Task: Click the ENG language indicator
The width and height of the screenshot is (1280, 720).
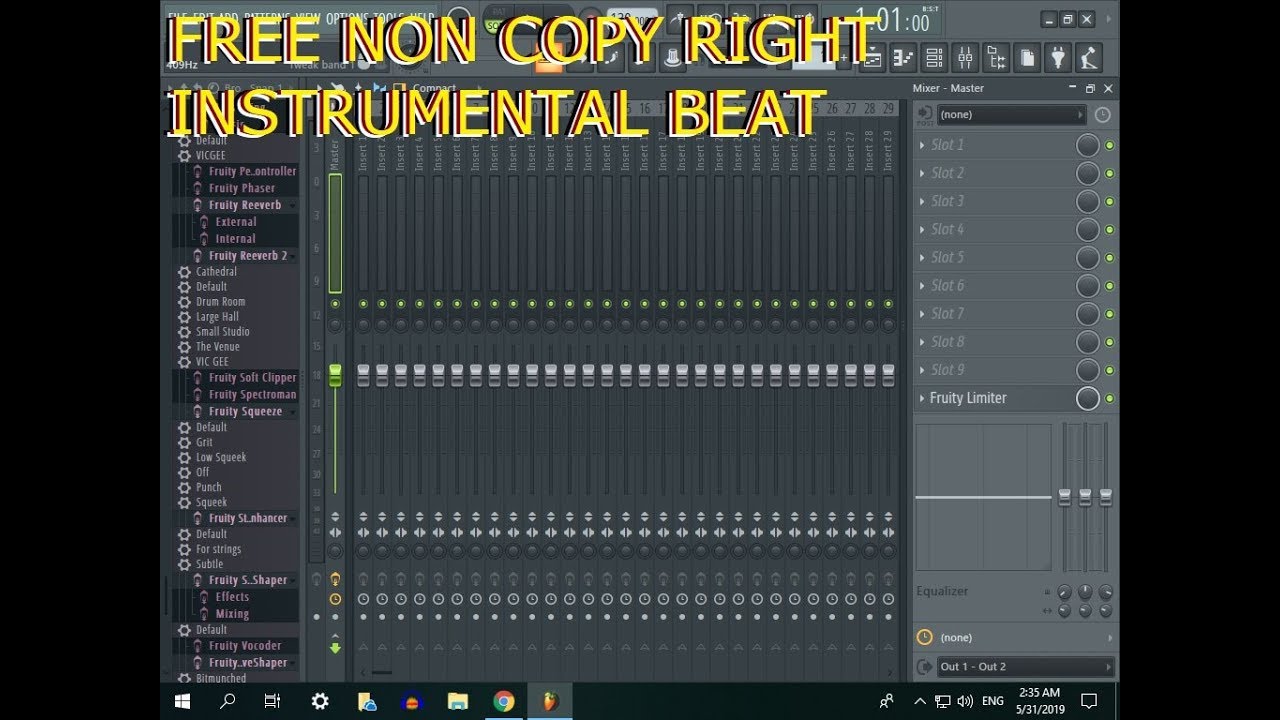Action: (x=993, y=701)
